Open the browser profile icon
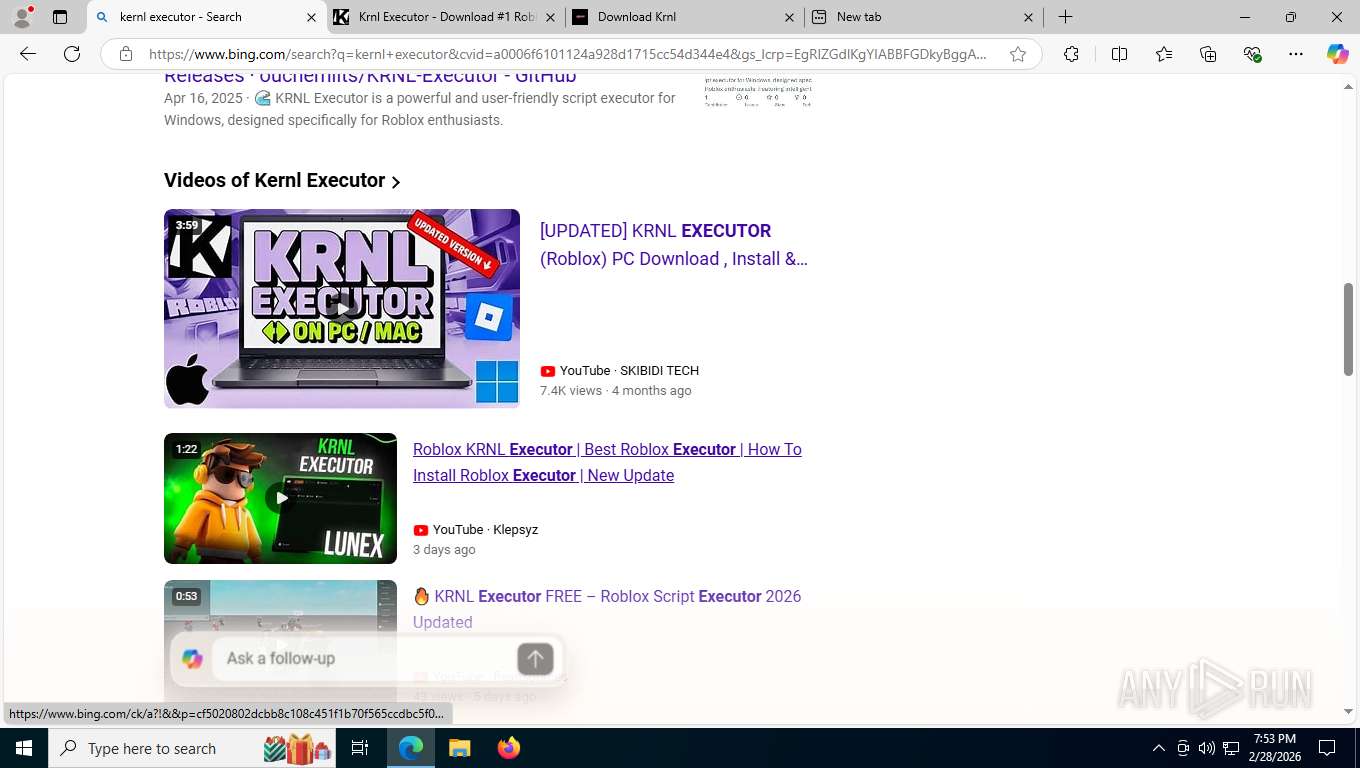 coord(22,17)
